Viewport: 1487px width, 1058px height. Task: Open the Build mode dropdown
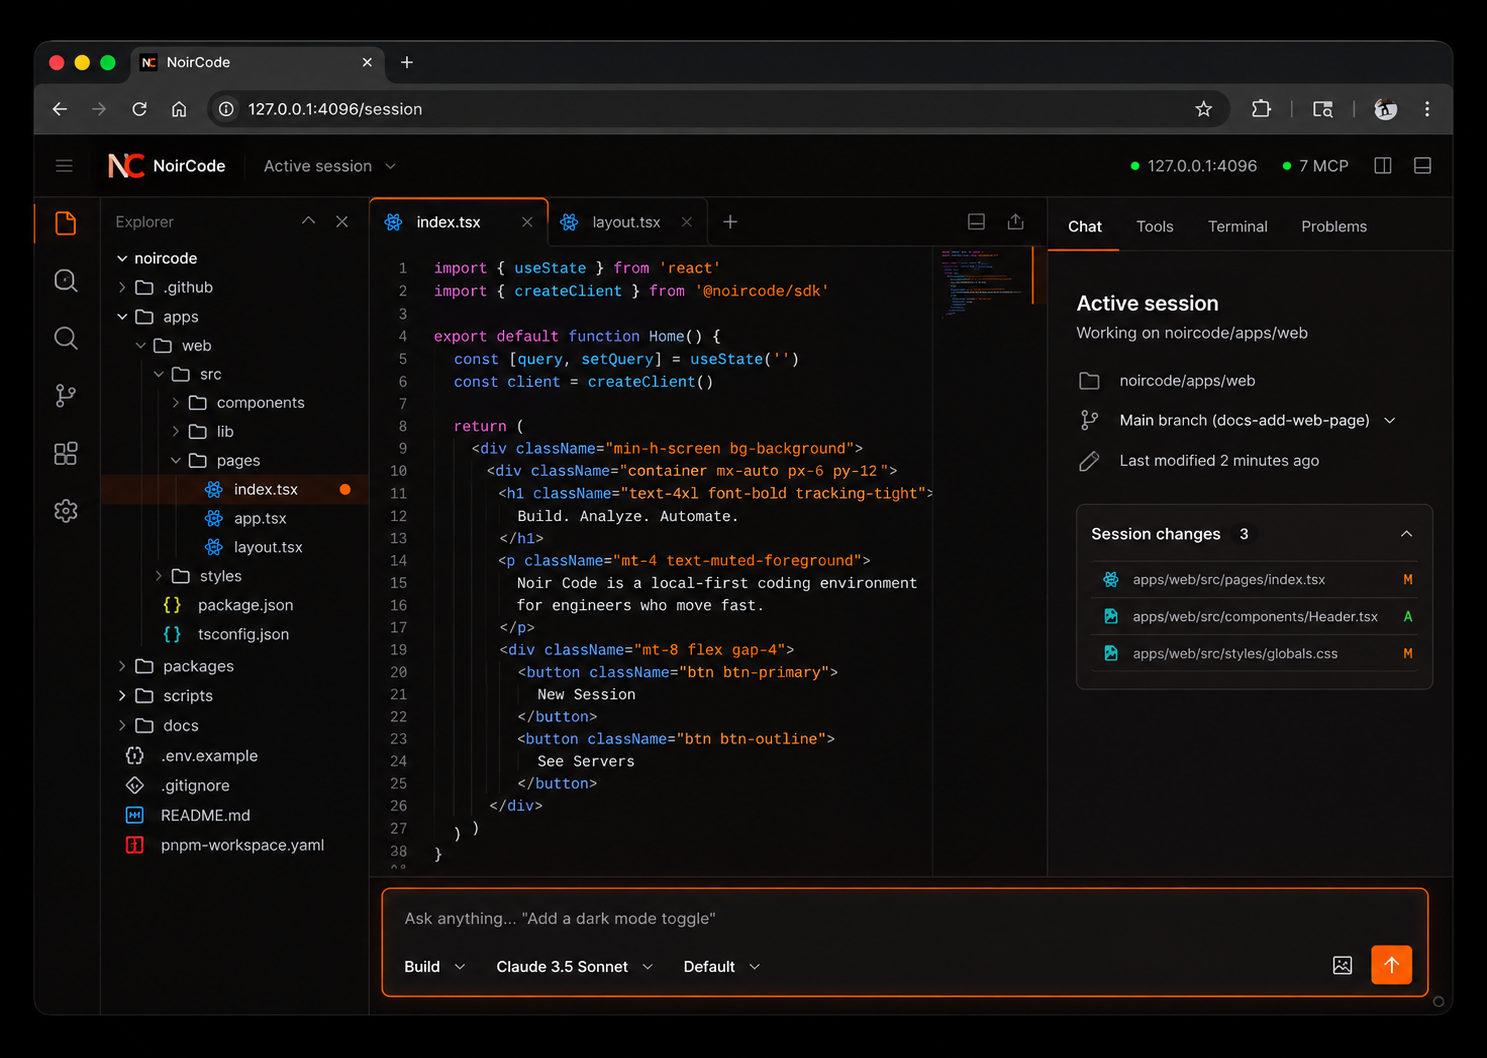pyautogui.click(x=435, y=967)
